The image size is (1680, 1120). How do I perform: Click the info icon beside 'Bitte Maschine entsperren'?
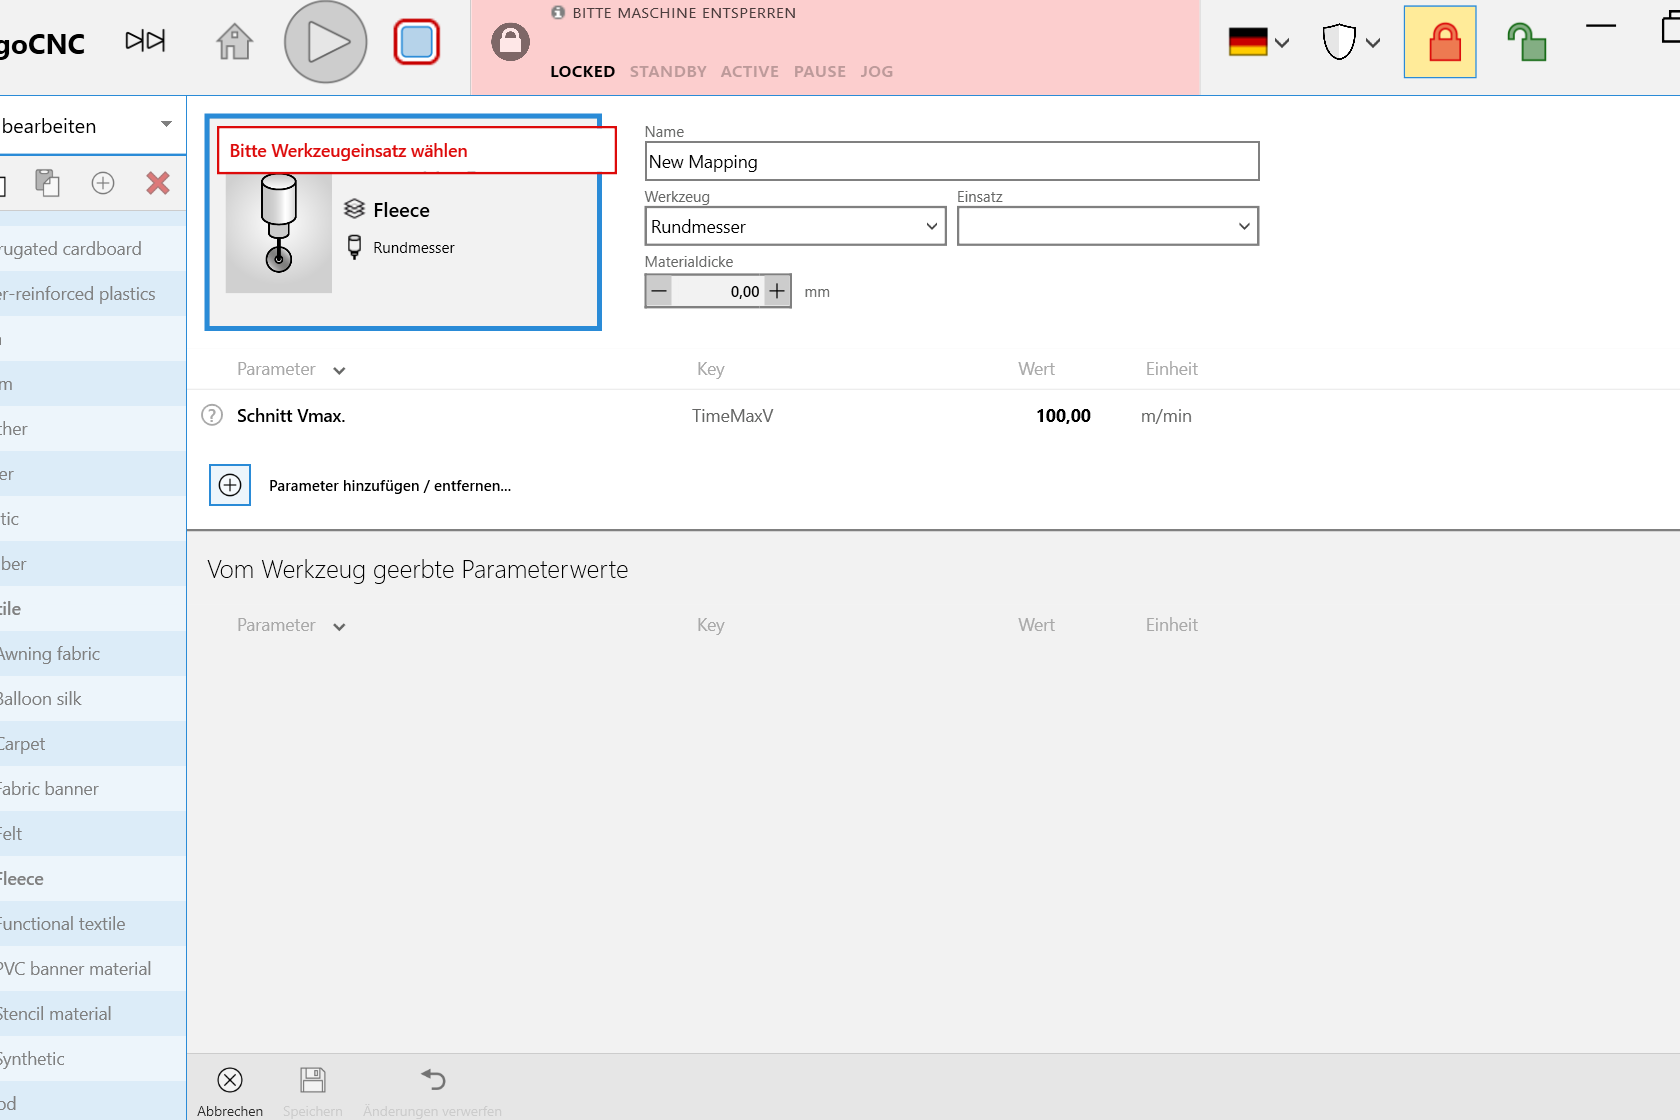pyautogui.click(x=558, y=13)
